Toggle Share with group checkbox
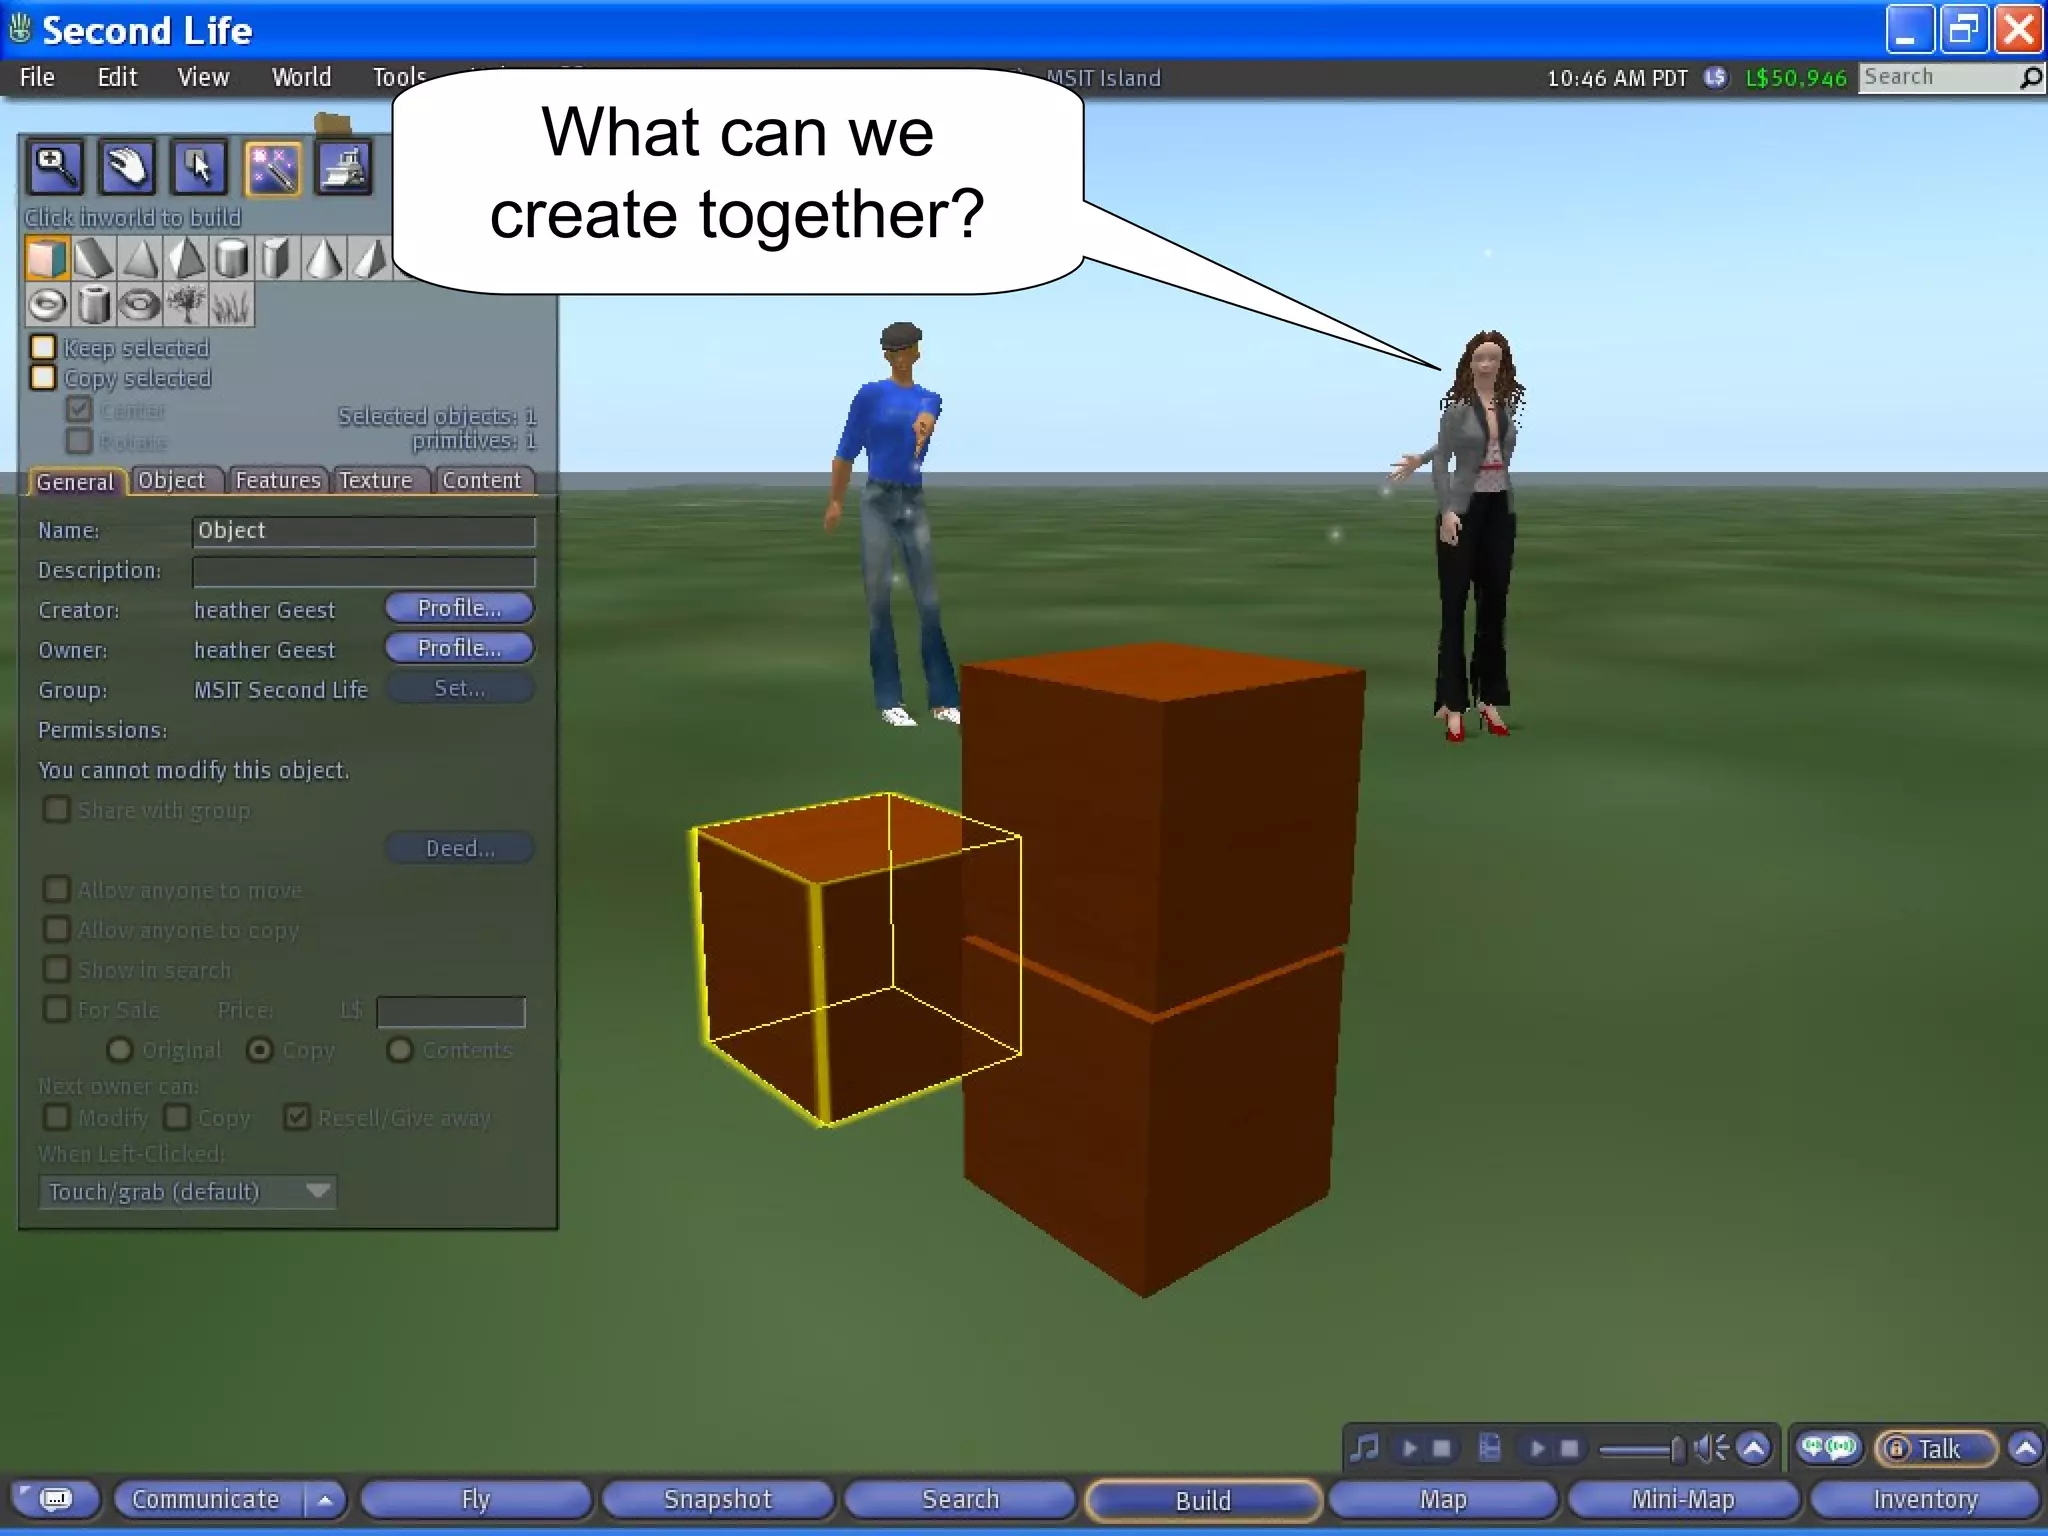The width and height of the screenshot is (2048, 1536). click(56, 809)
